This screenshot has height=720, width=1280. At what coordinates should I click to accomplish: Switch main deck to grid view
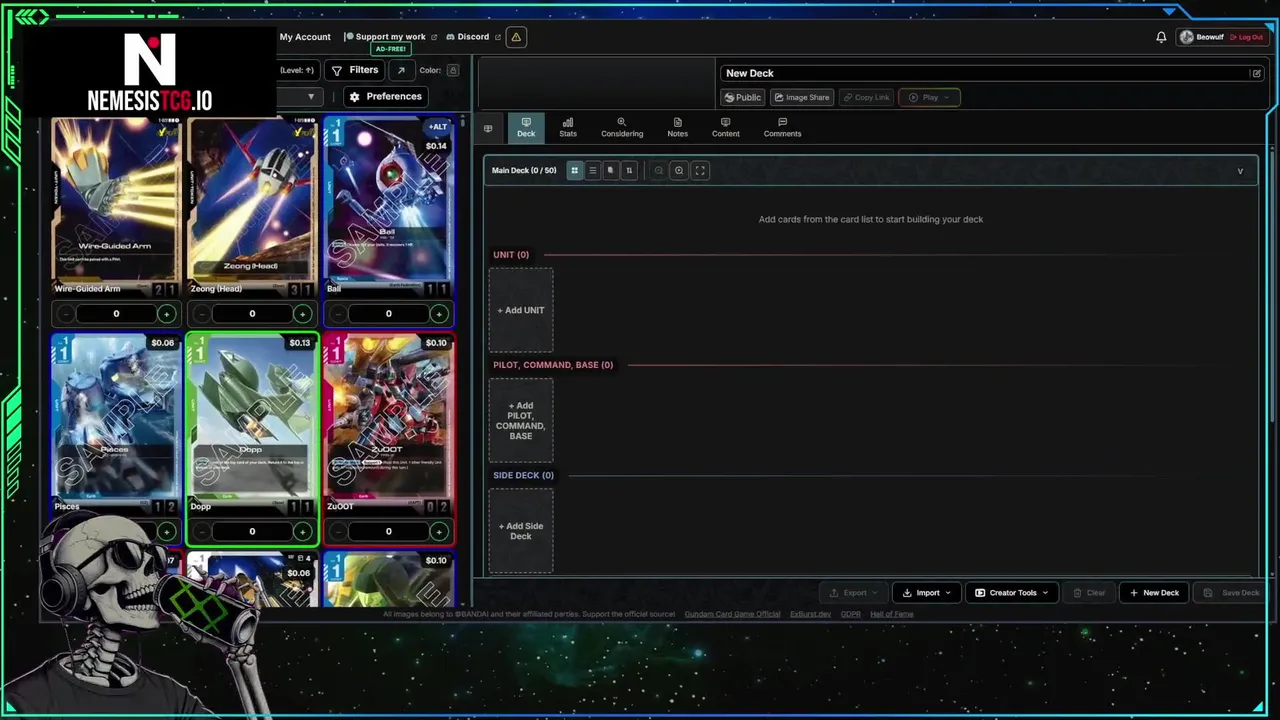click(574, 171)
